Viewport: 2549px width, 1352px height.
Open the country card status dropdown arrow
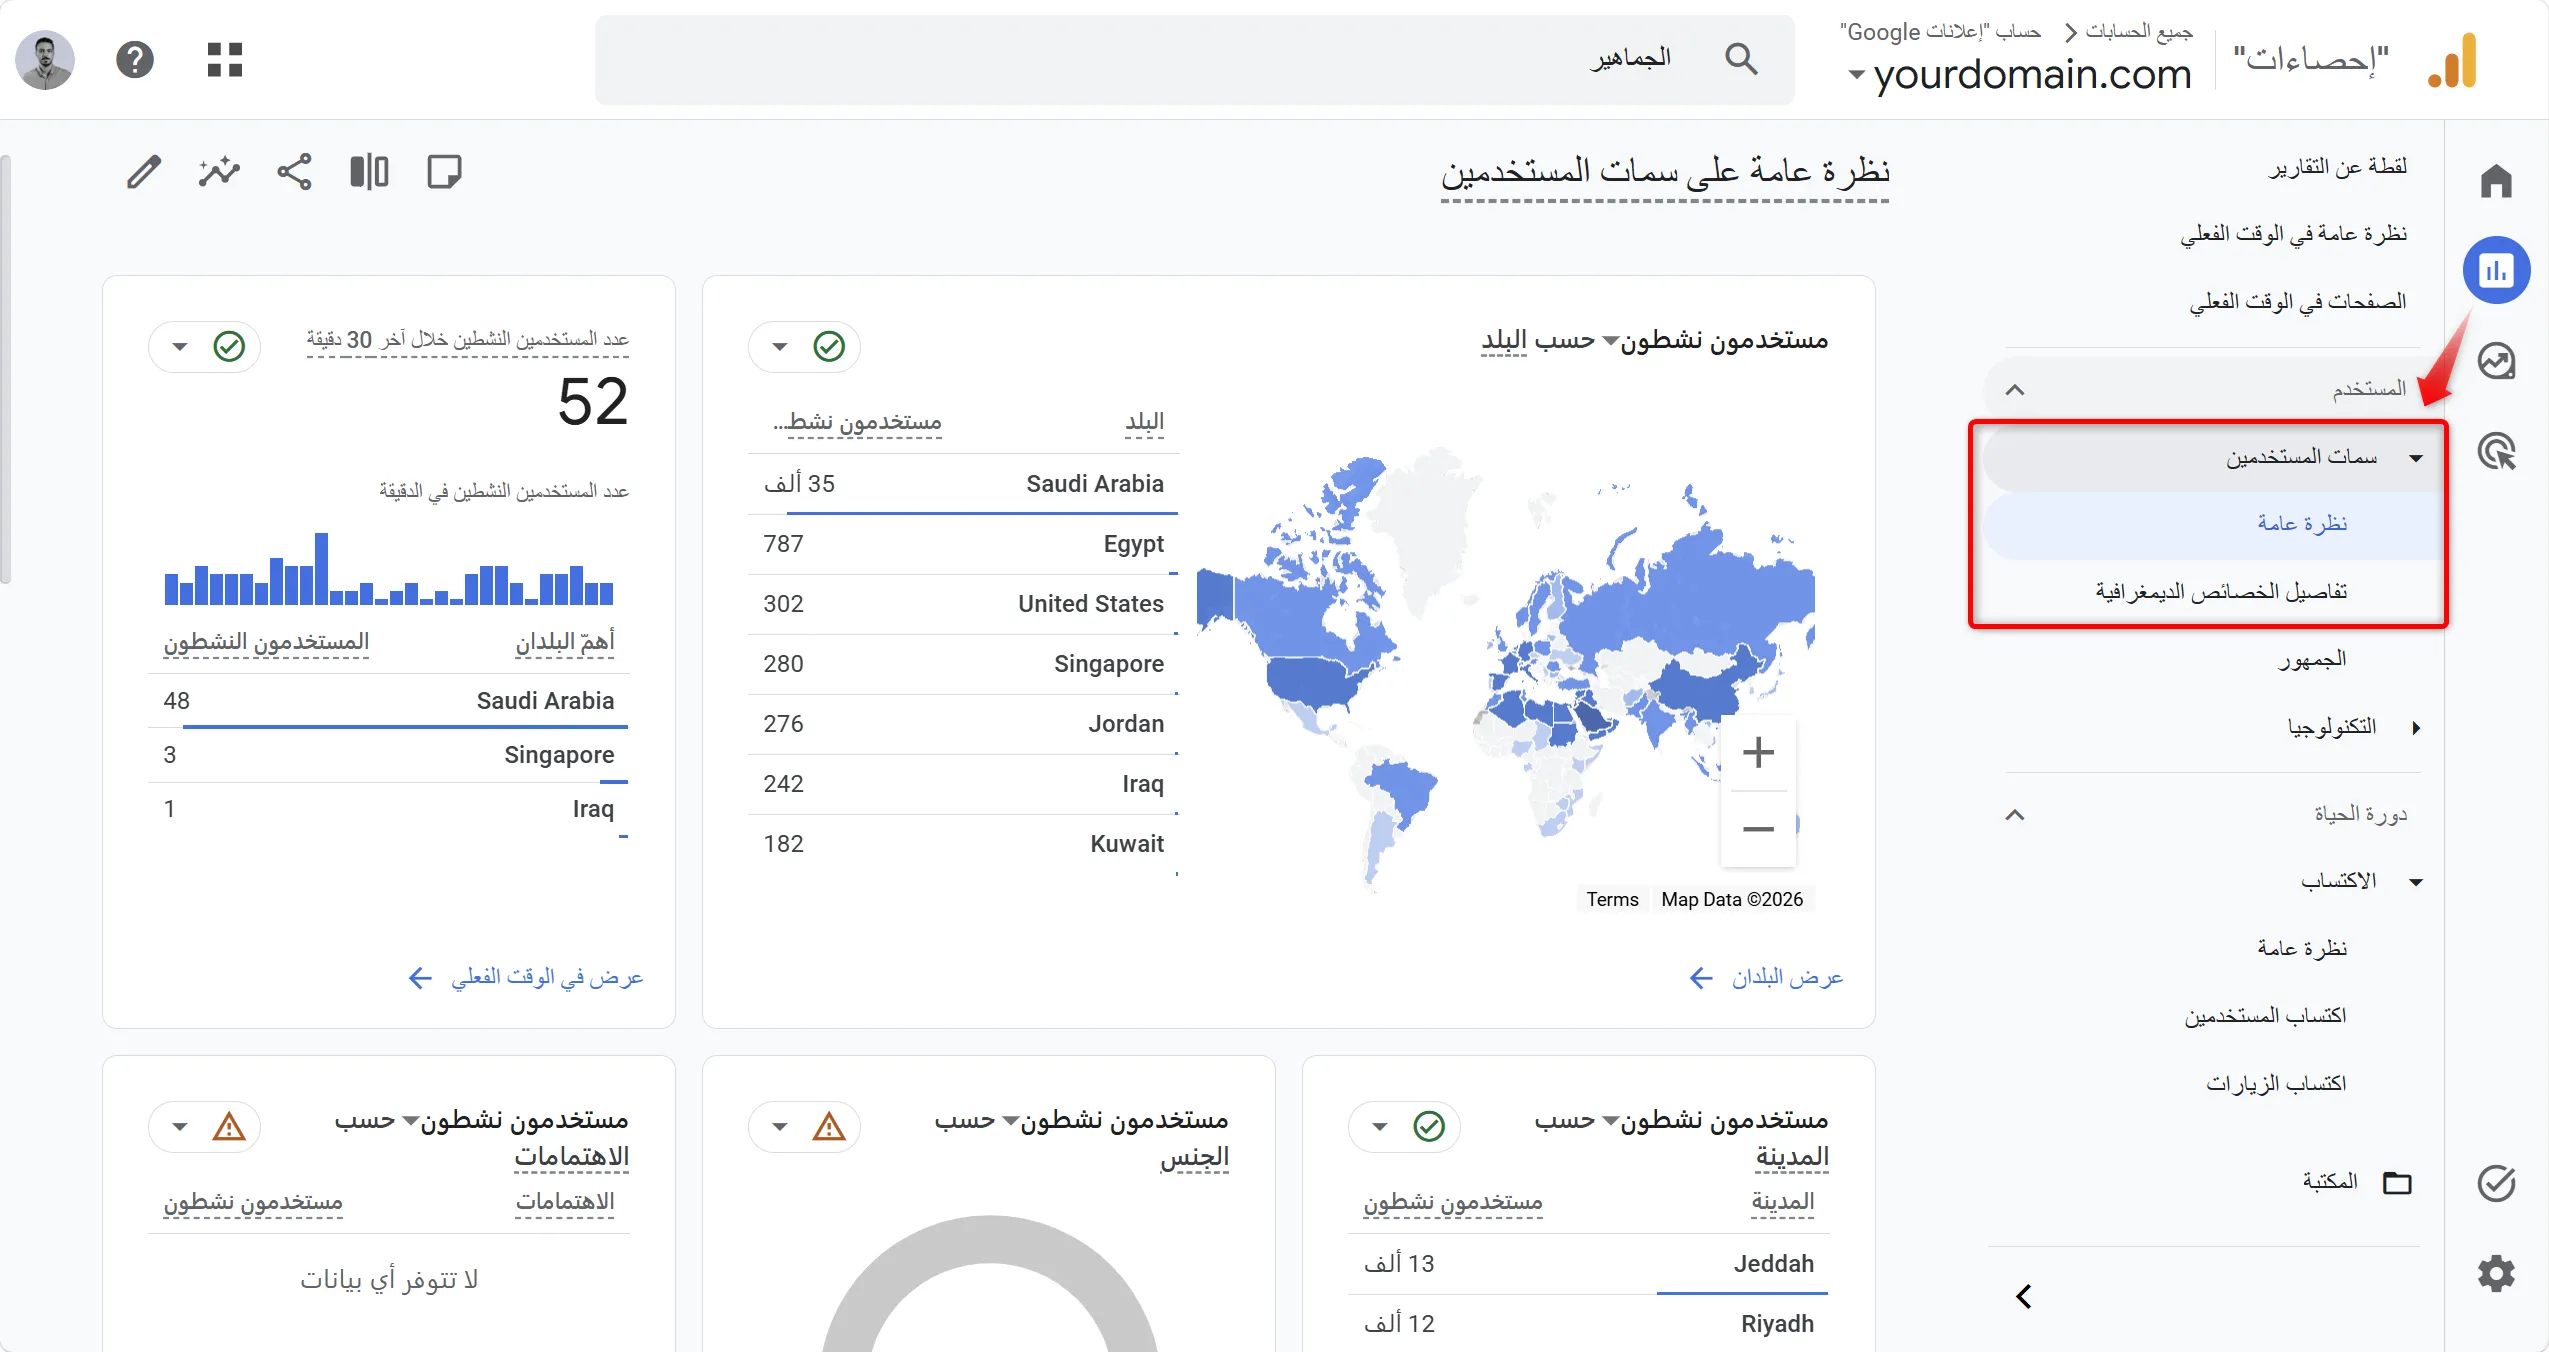tap(780, 347)
